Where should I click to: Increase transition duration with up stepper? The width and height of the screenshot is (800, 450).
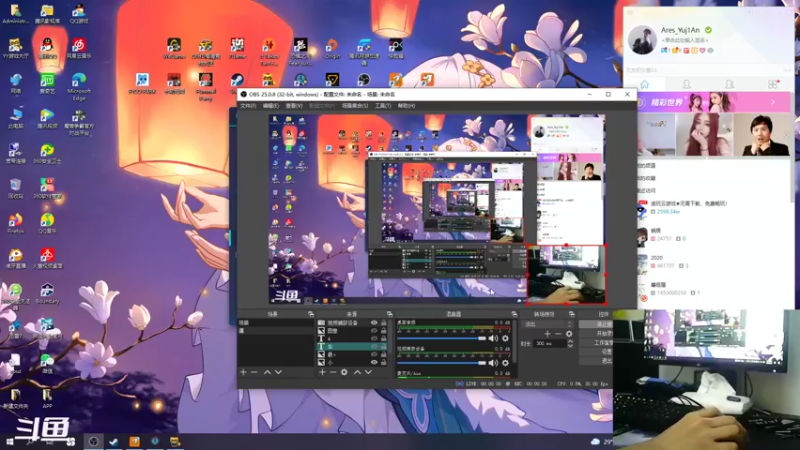[x=570, y=341]
